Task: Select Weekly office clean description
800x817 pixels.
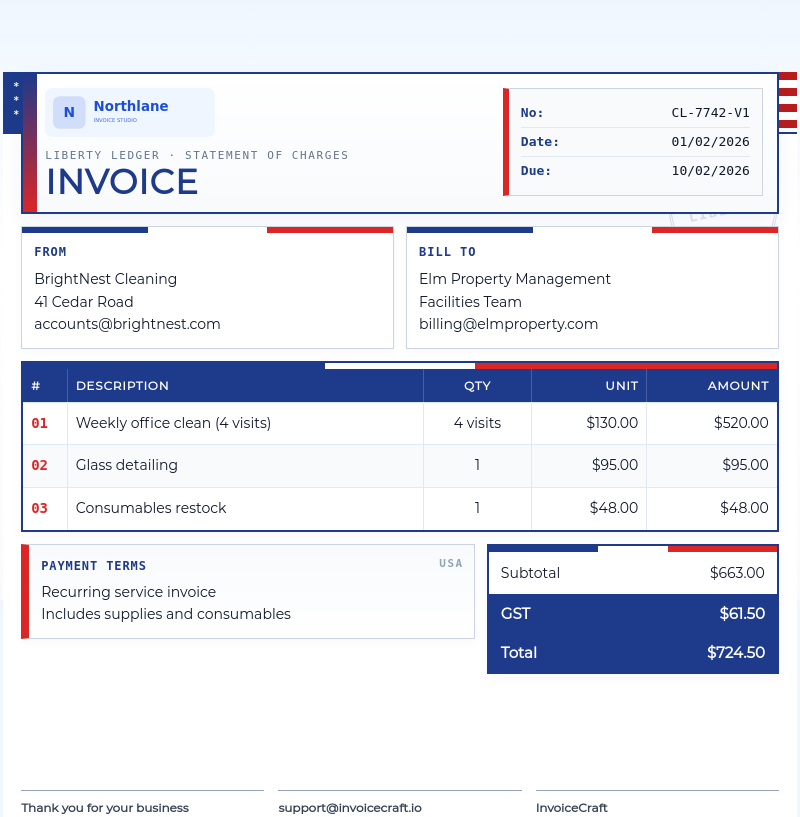Action: pyautogui.click(x=174, y=423)
